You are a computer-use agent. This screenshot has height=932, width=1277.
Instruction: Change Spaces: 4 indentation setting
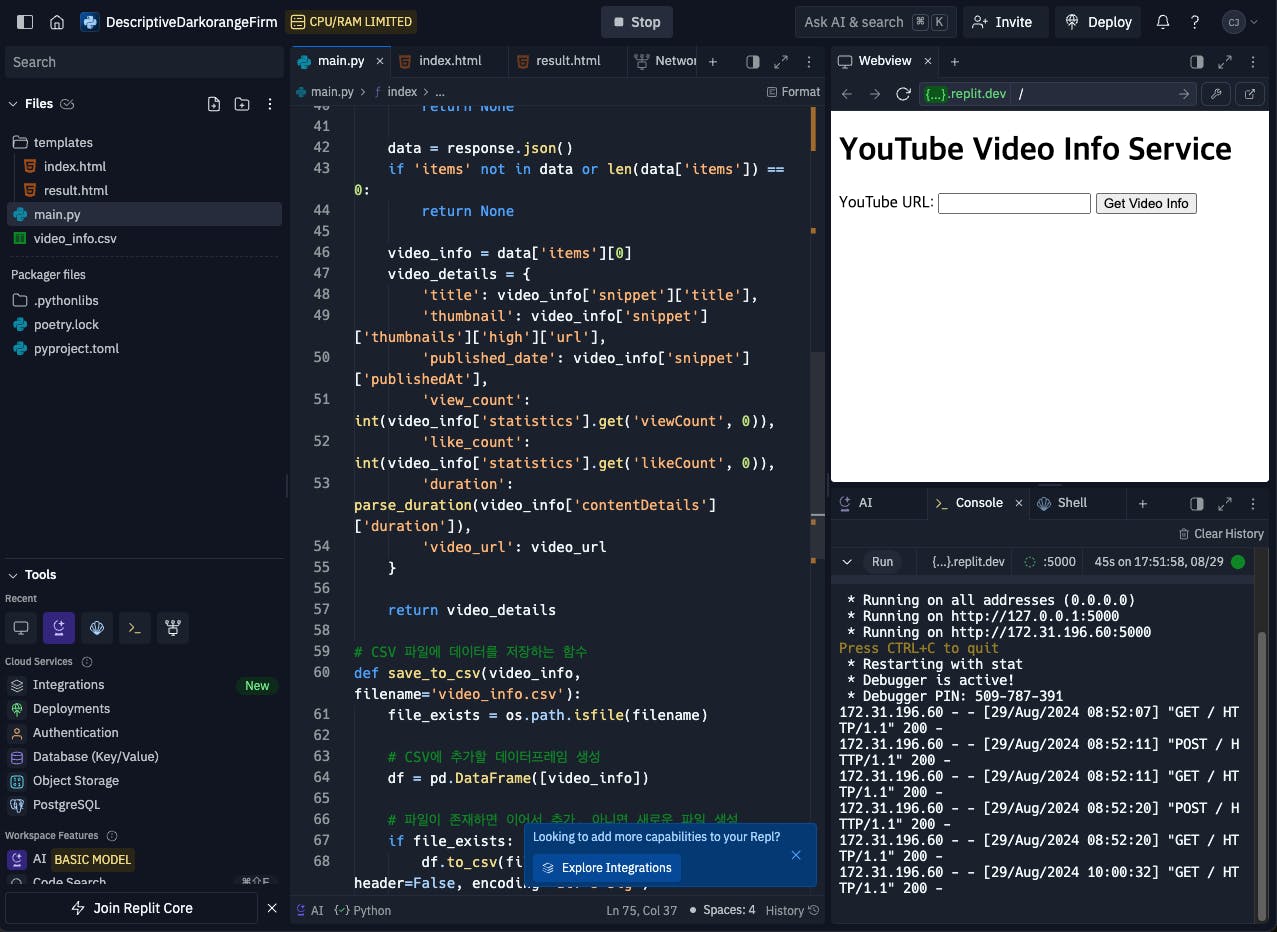[x=729, y=910]
